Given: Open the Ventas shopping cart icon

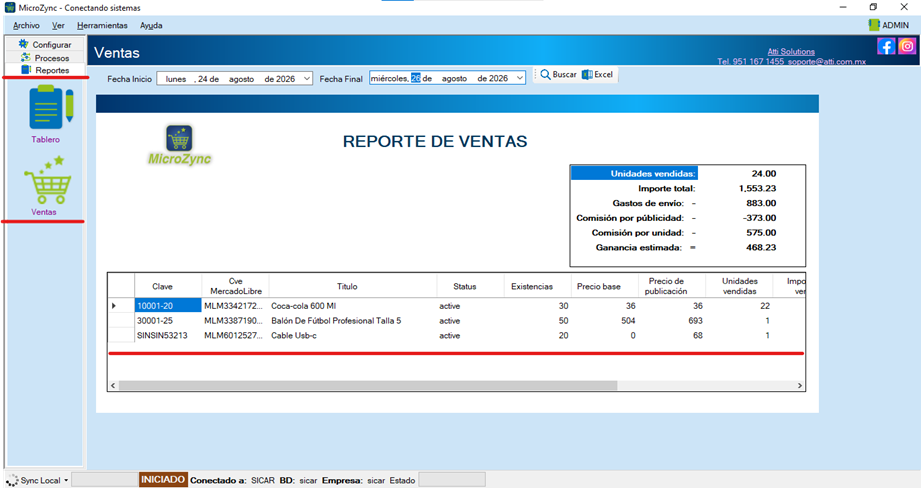Looking at the screenshot, I should [x=48, y=180].
